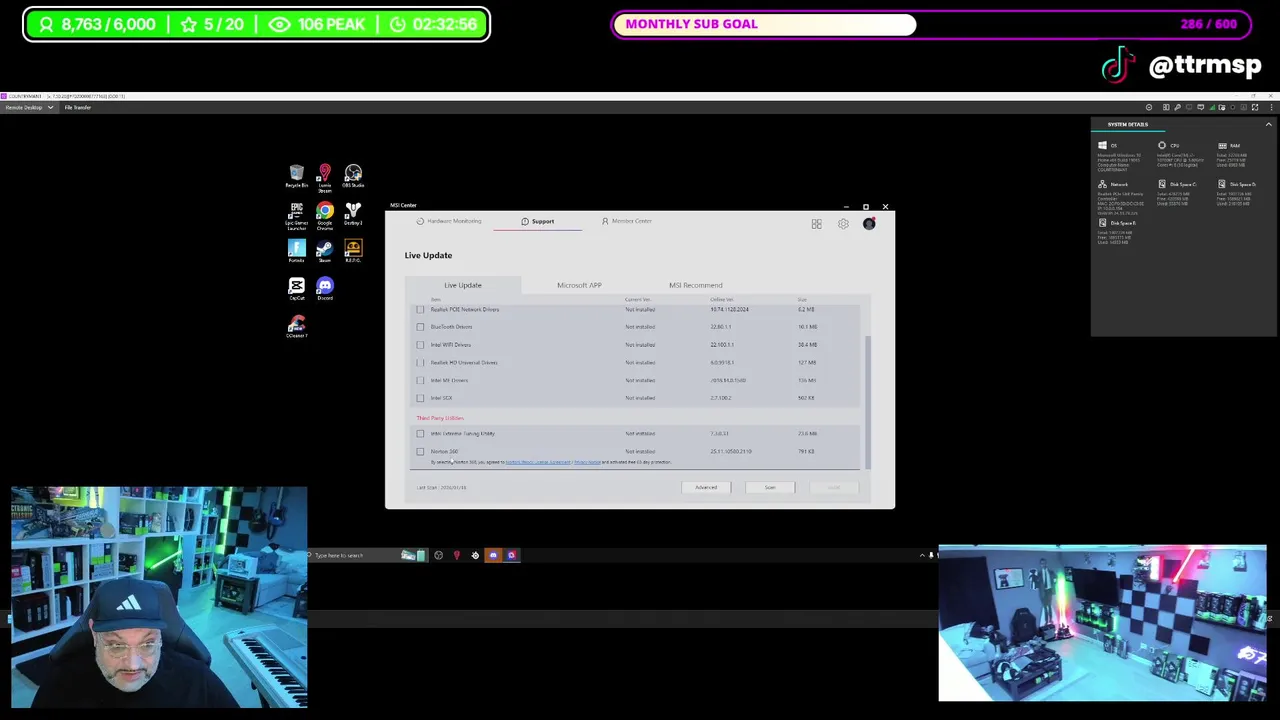Switch to the Microsoft APP tab
Image resolution: width=1280 pixels, height=720 pixels.
pyautogui.click(x=579, y=285)
